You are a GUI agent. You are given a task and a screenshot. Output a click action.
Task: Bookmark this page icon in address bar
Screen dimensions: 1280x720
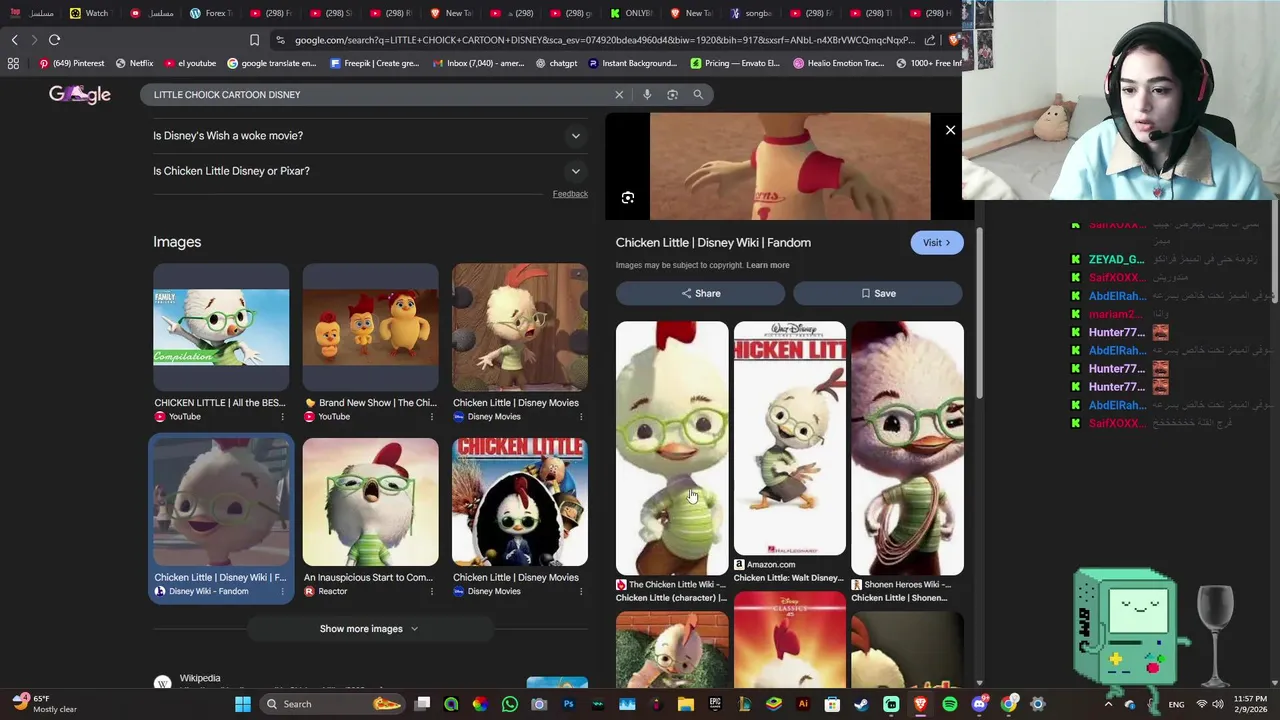tap(254, 40)
